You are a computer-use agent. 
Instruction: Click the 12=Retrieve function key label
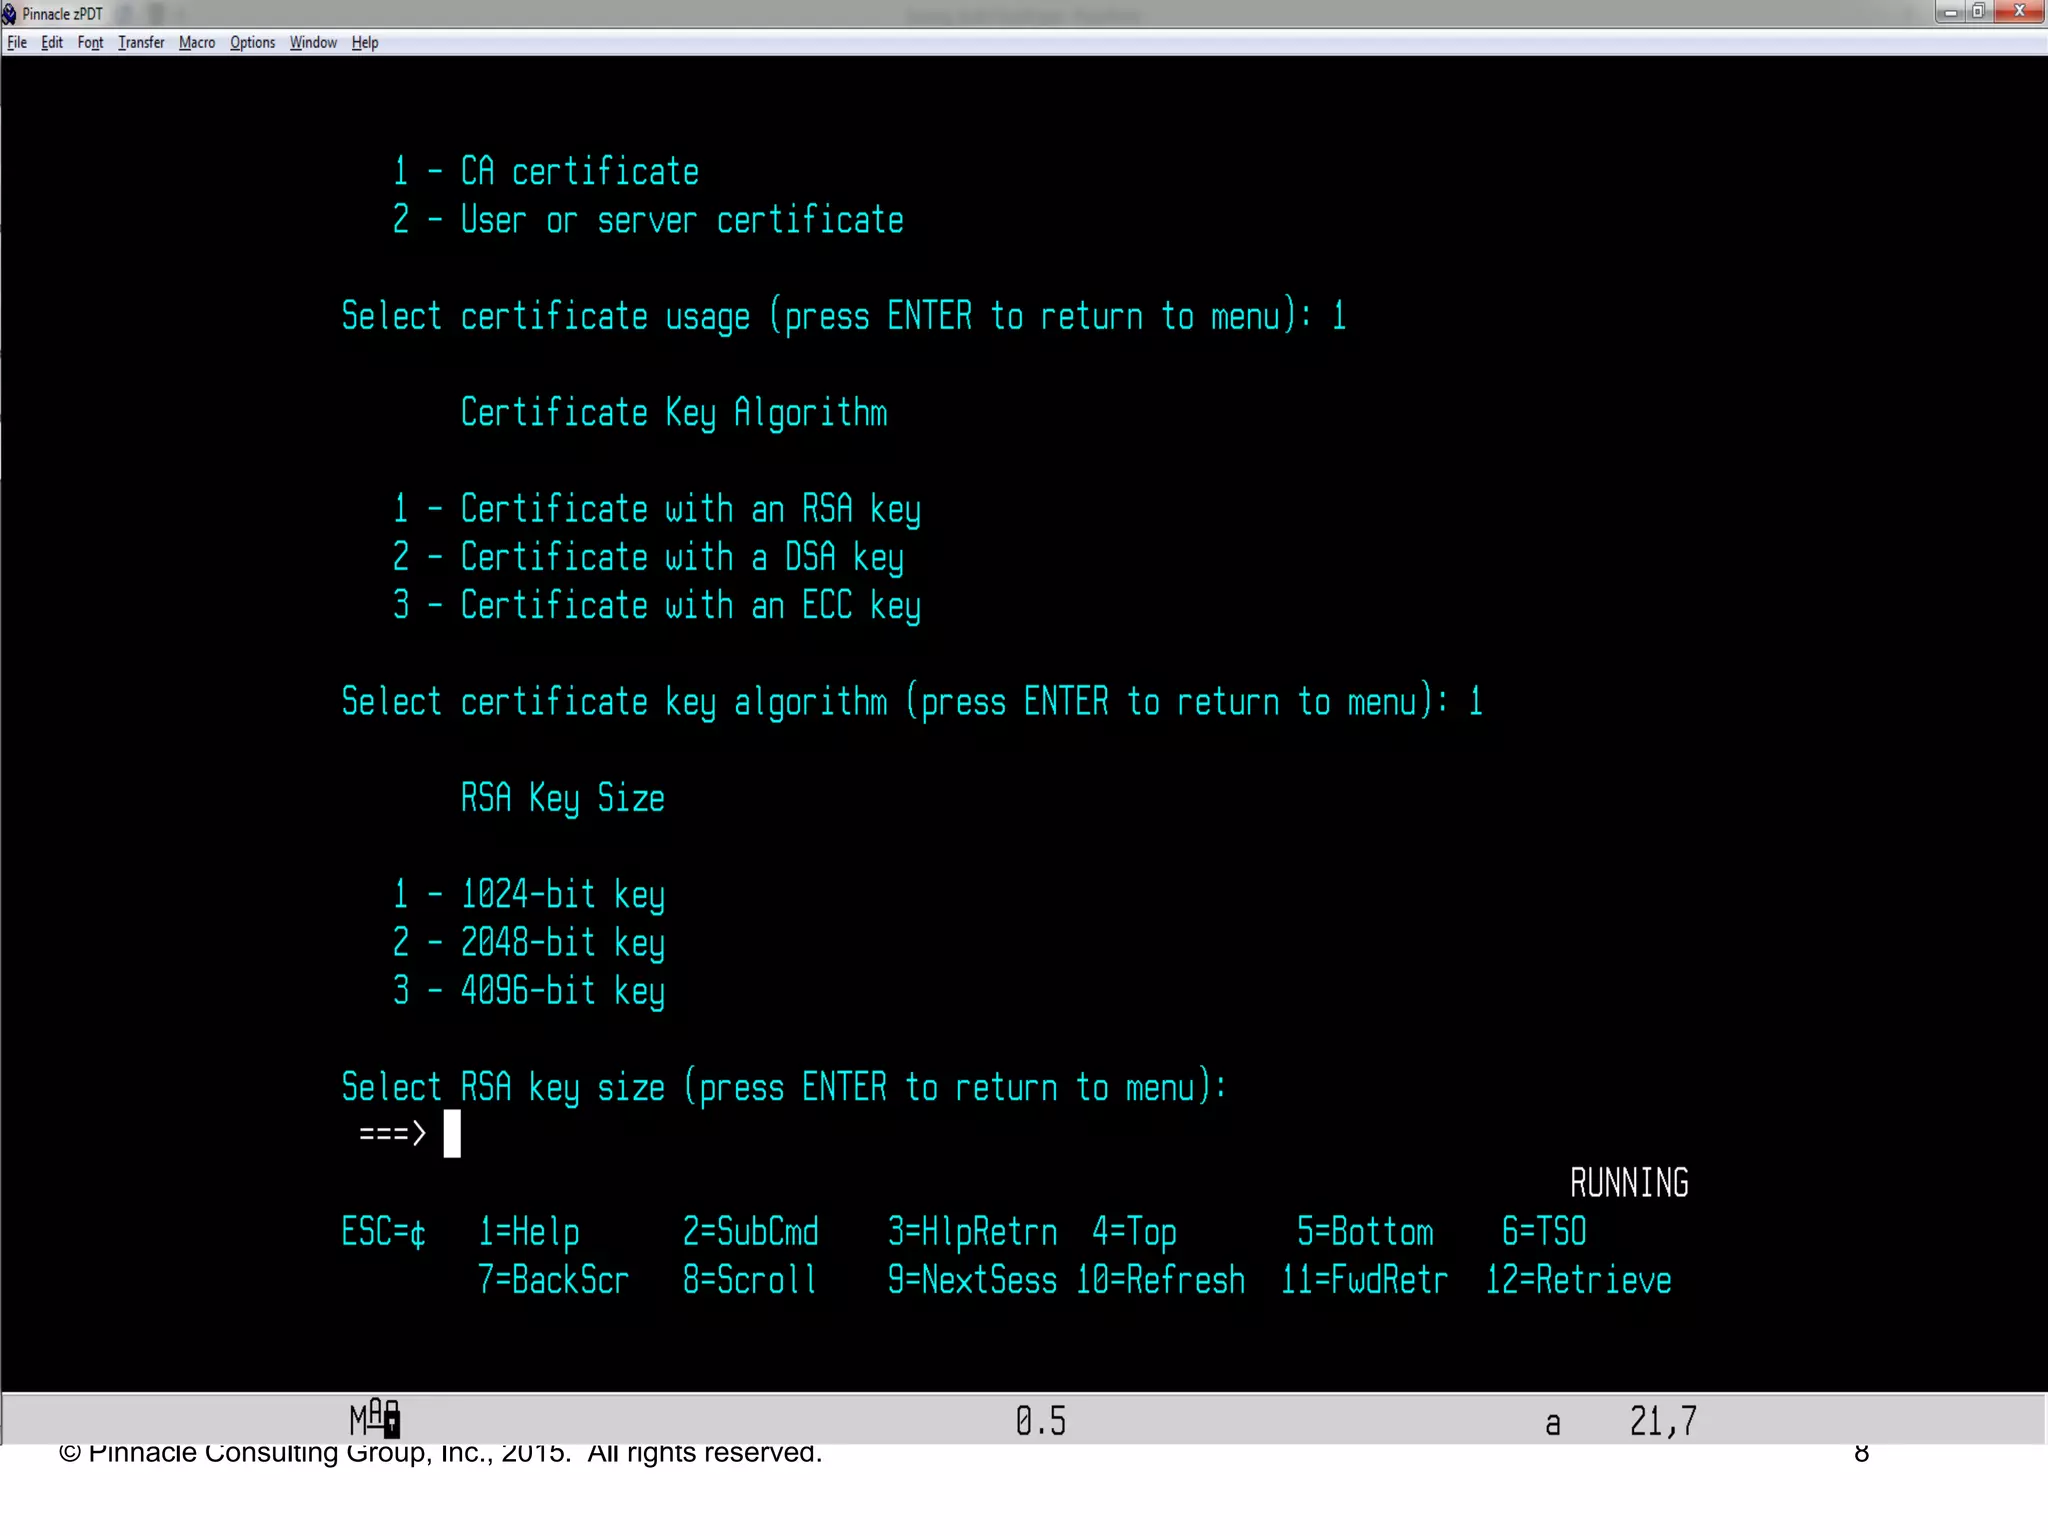(1578, 1280)
